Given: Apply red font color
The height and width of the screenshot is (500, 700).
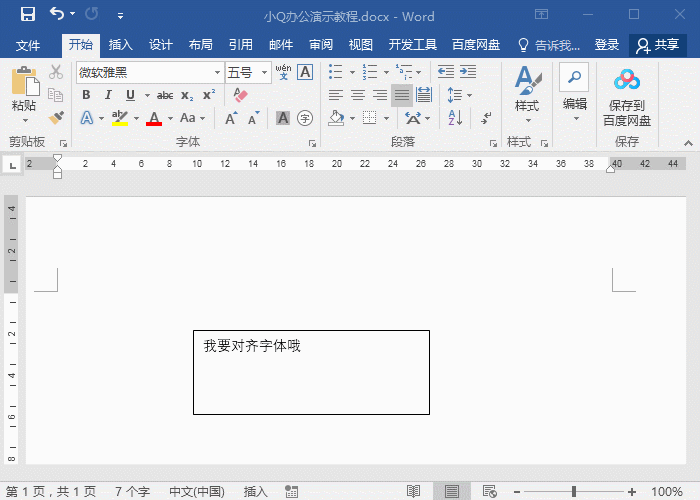Looking at the screenshot, I should (x=154, y=118).
